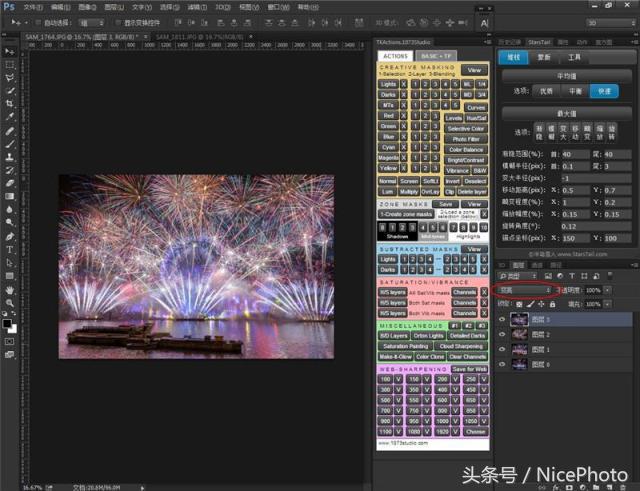Click the Selective Color button
Viewport: 640px width, 491px height.
pos(466,129)
